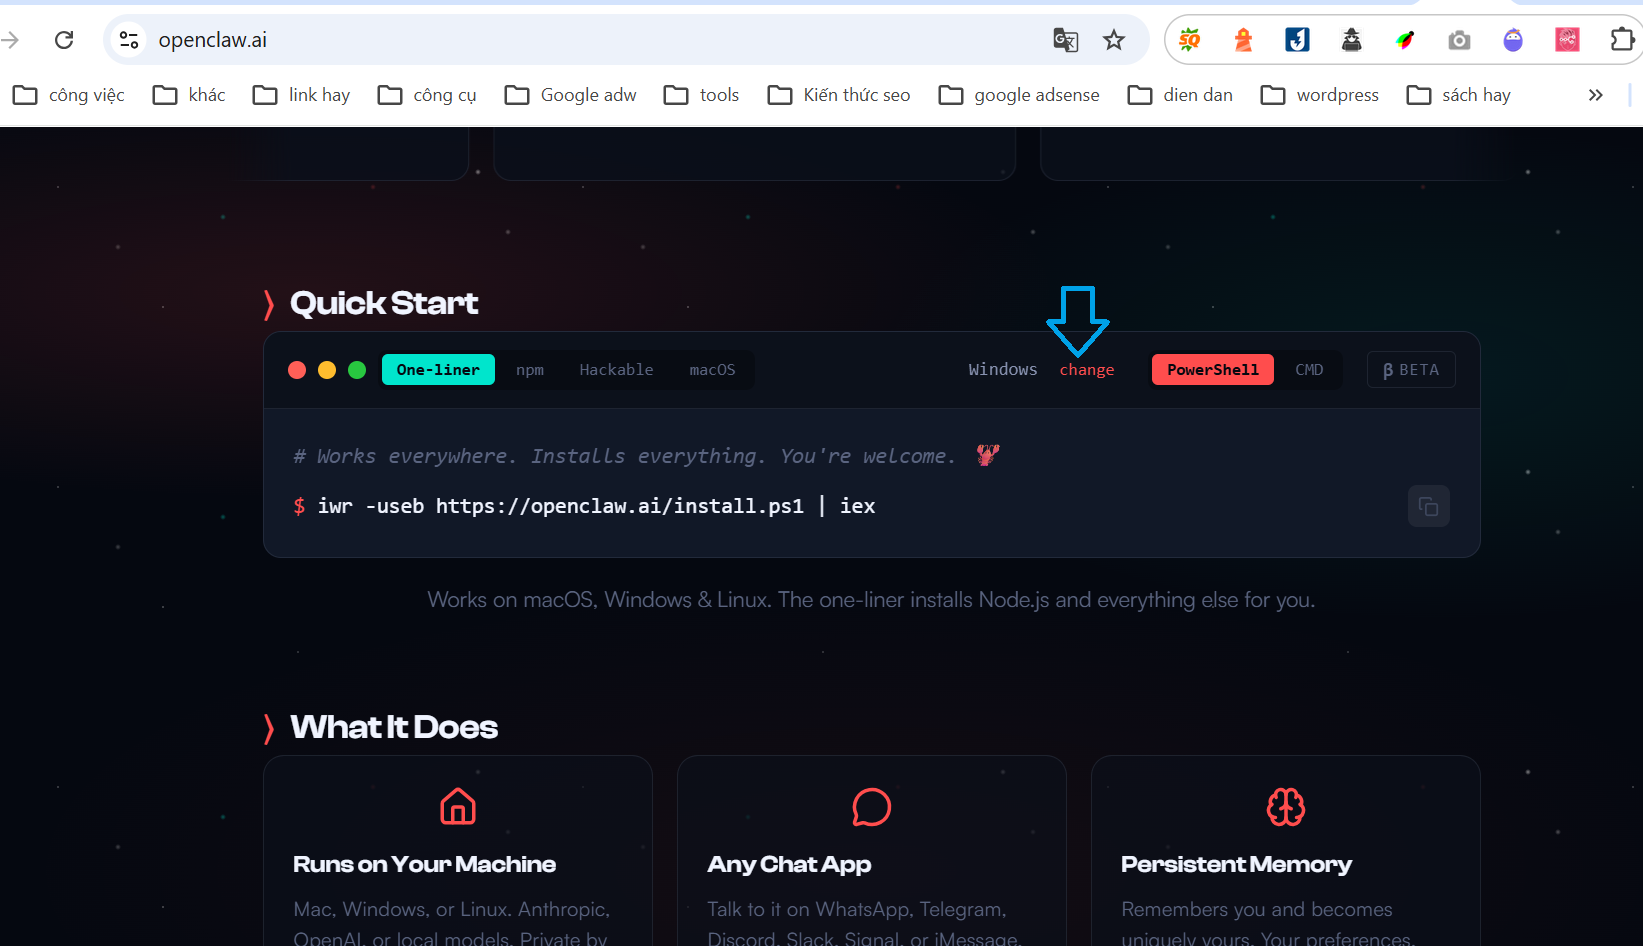This screenshot has height=946, width=1643.
Task: Click the "Any Chat App" card title
Action: (789, 864)
